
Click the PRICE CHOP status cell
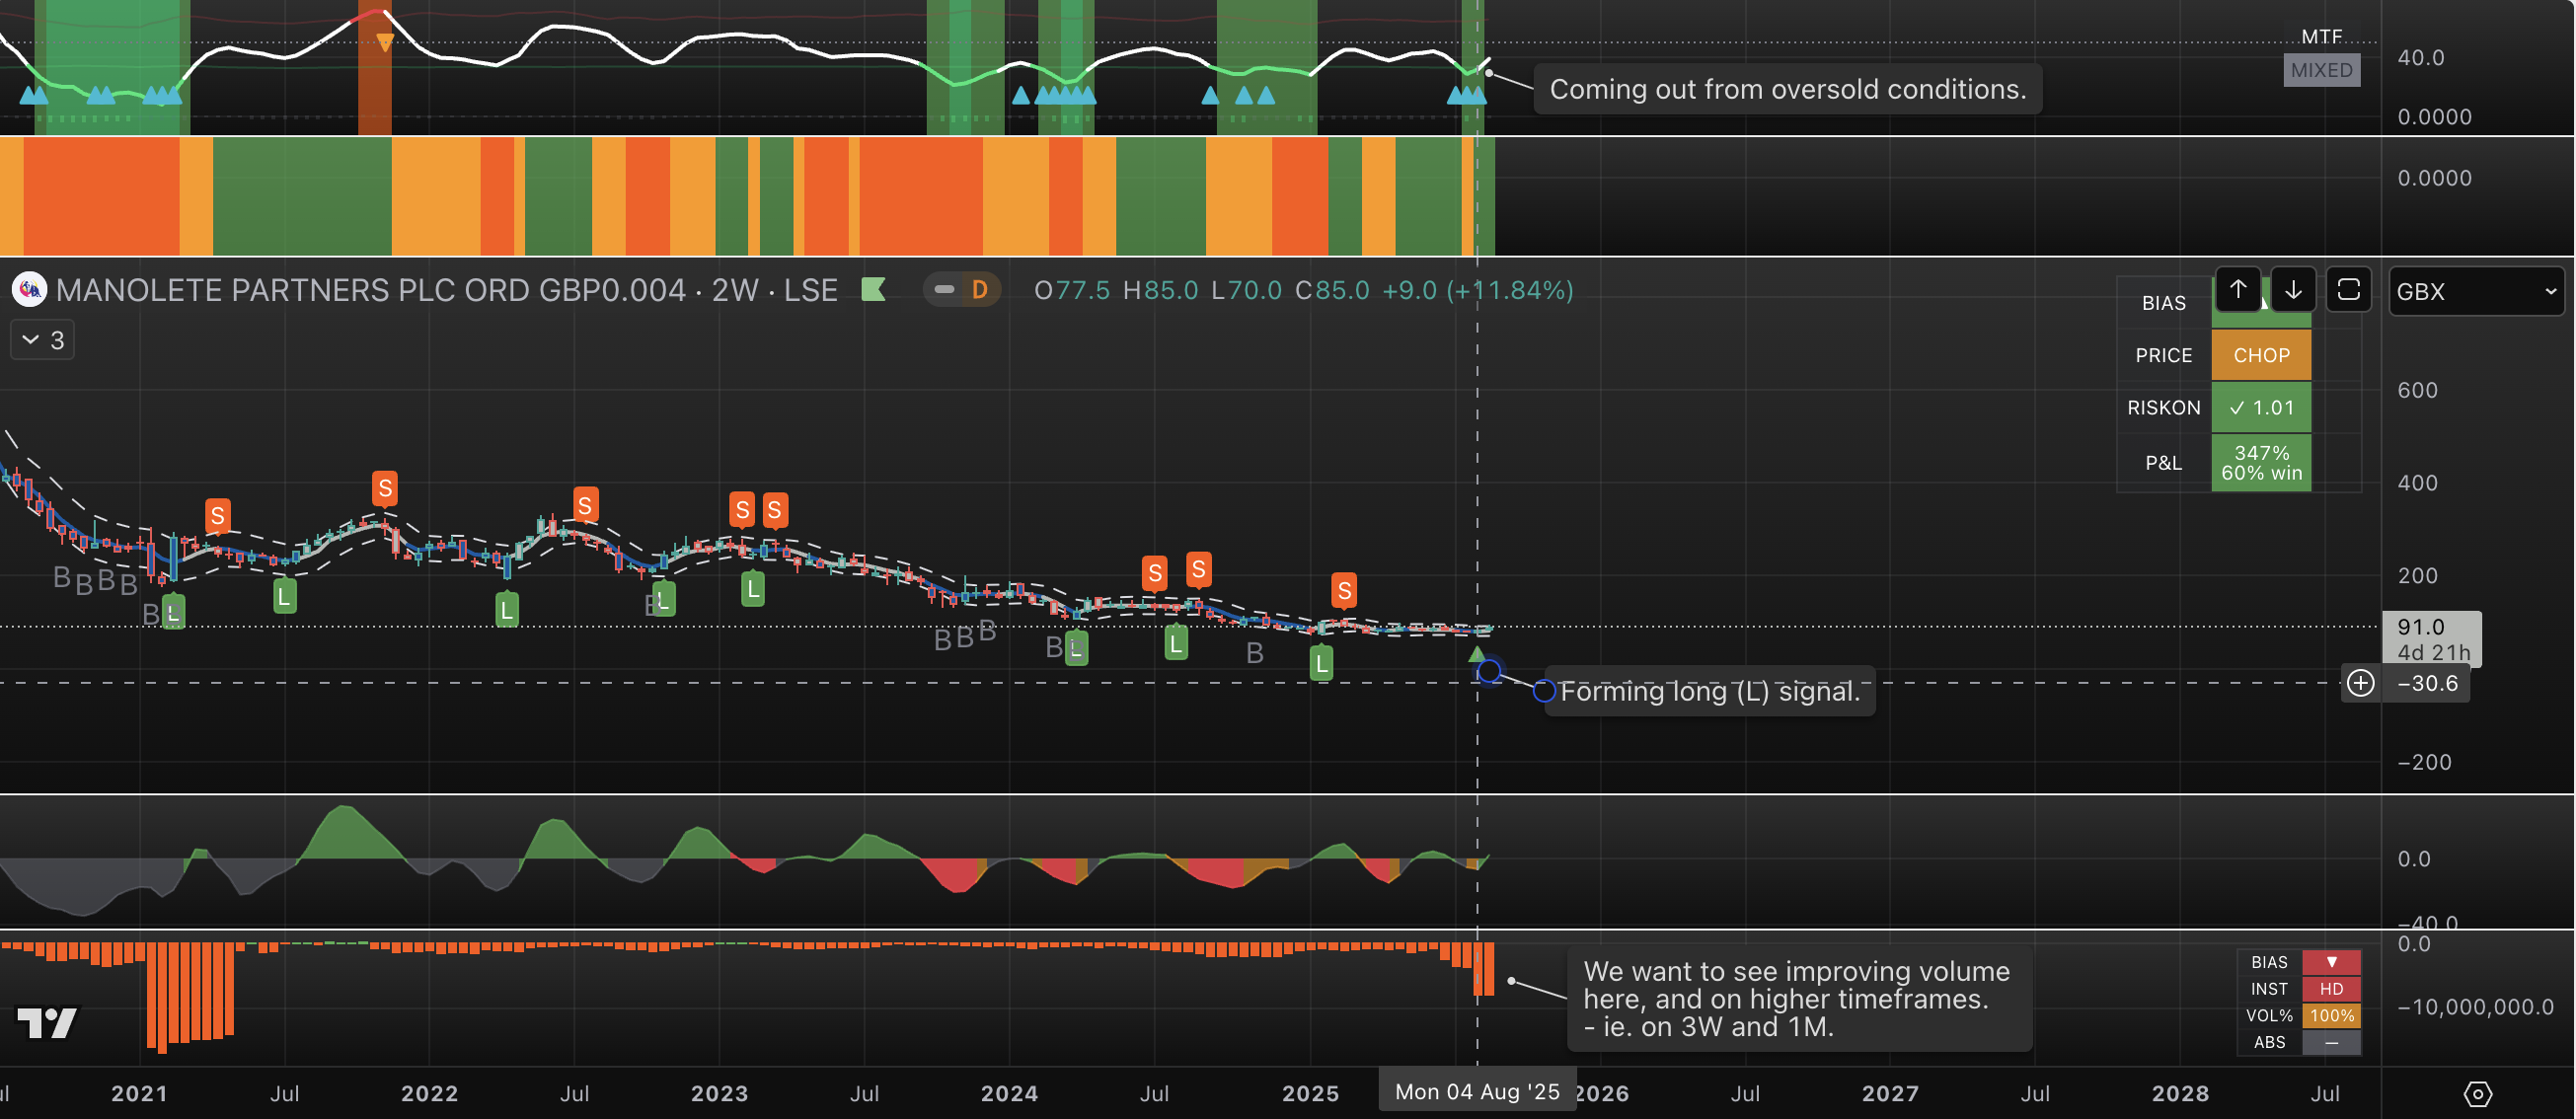pyautogui.click(x=2261, y=355)
